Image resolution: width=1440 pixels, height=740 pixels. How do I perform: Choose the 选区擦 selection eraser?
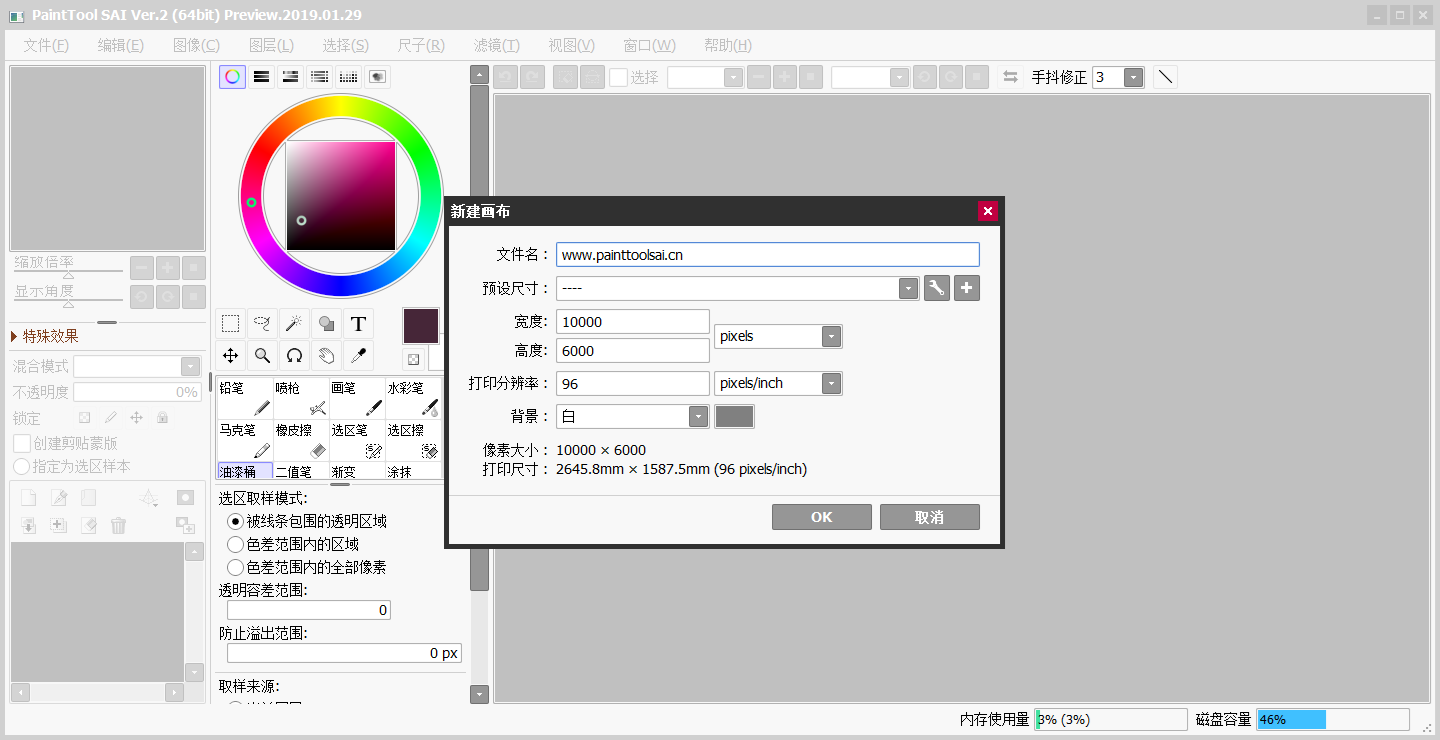click(x=413, y=440)
